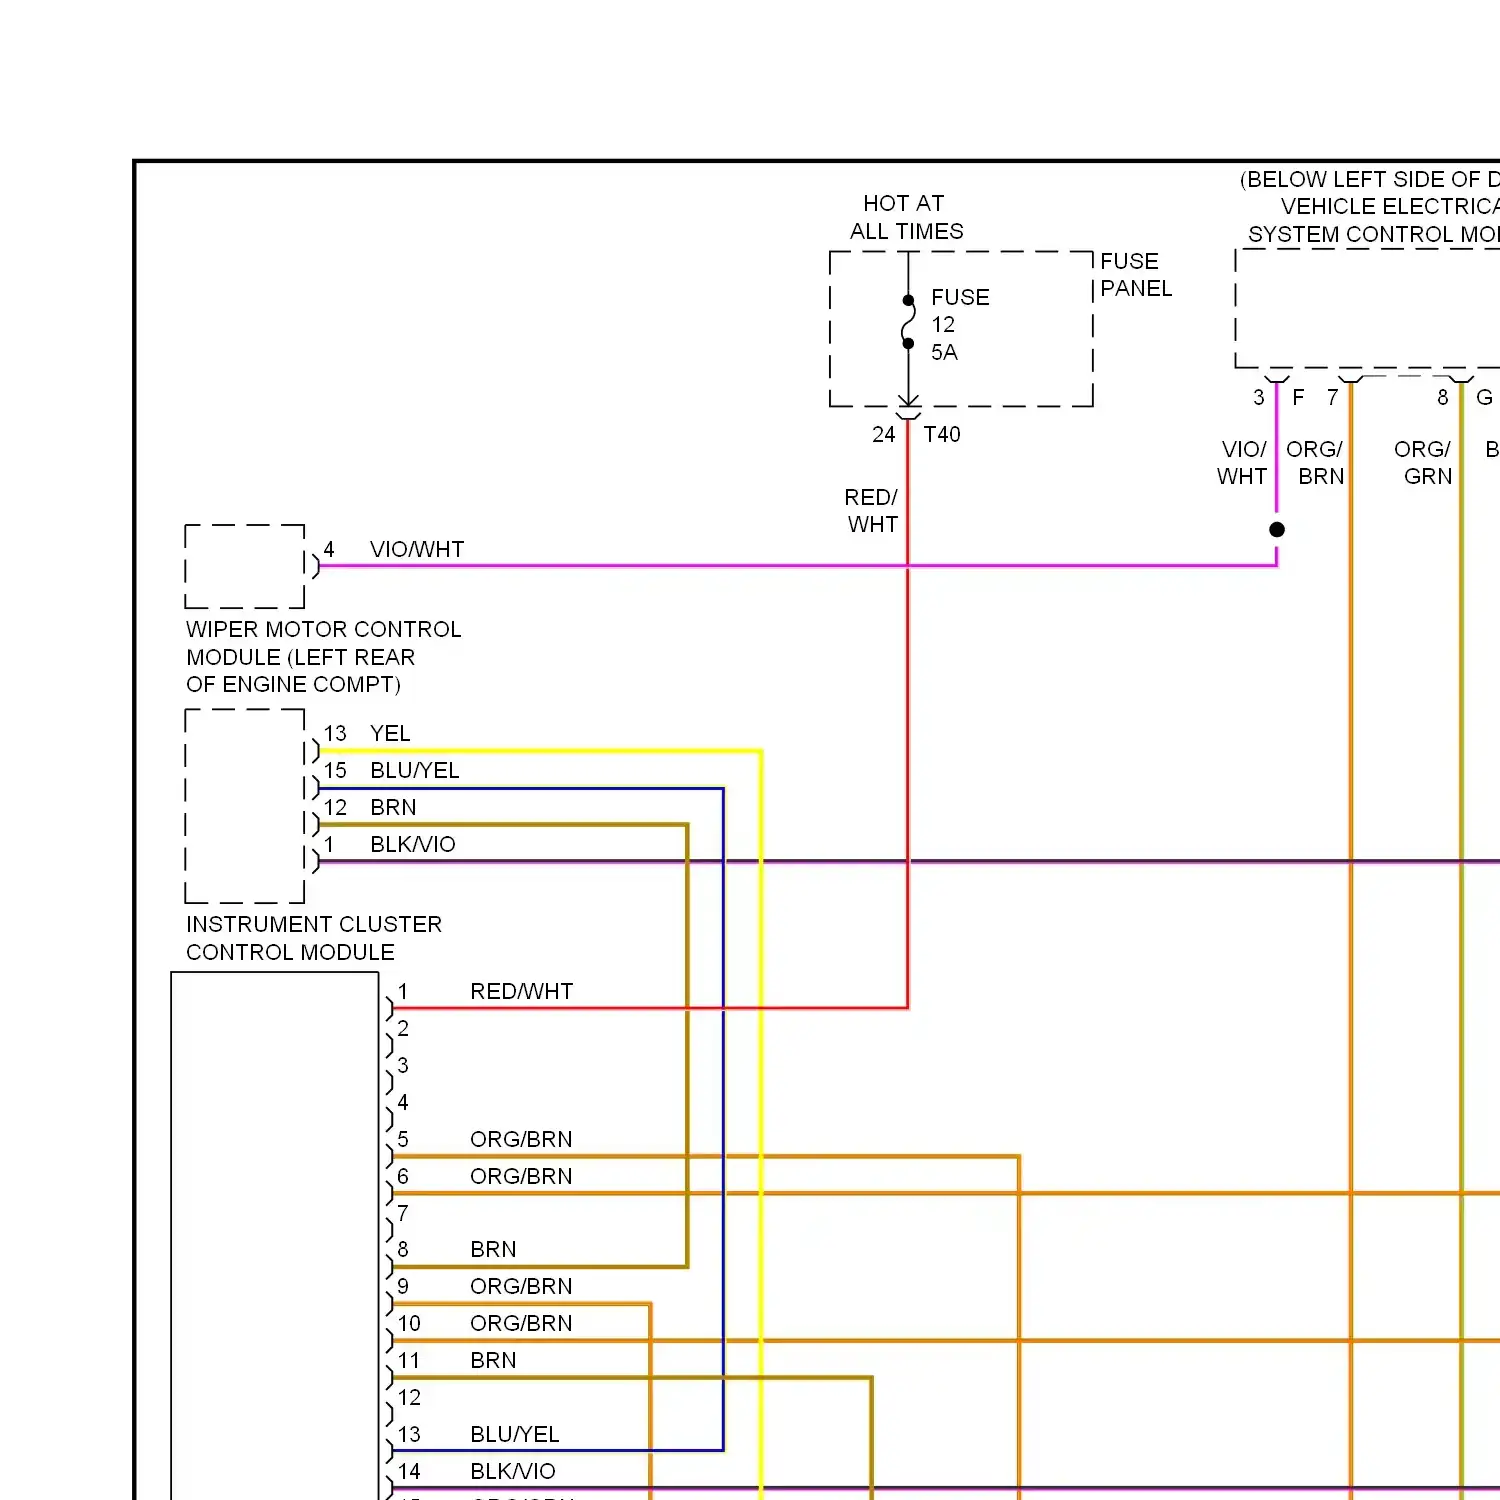The image size is (1500, 1500).
Task: Click the BLK/VIO label at pin 1
Action: click(x=413, y=845)
